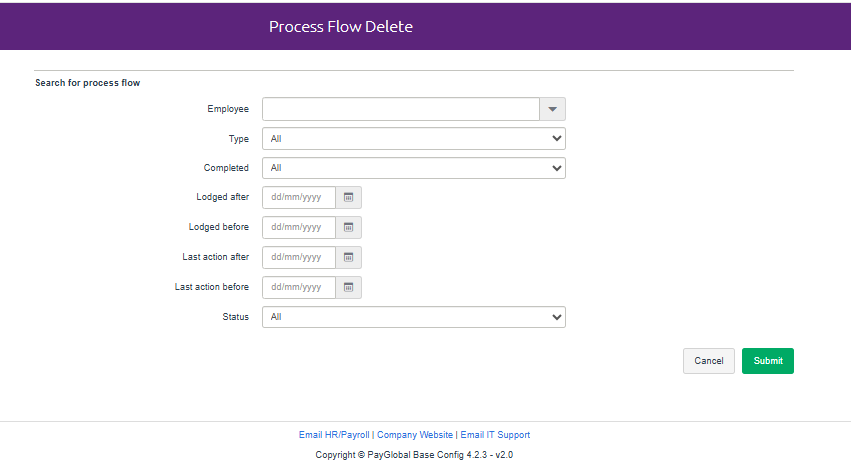
Task: Expand the Employee combo box arrow
Action: point(553,109)
